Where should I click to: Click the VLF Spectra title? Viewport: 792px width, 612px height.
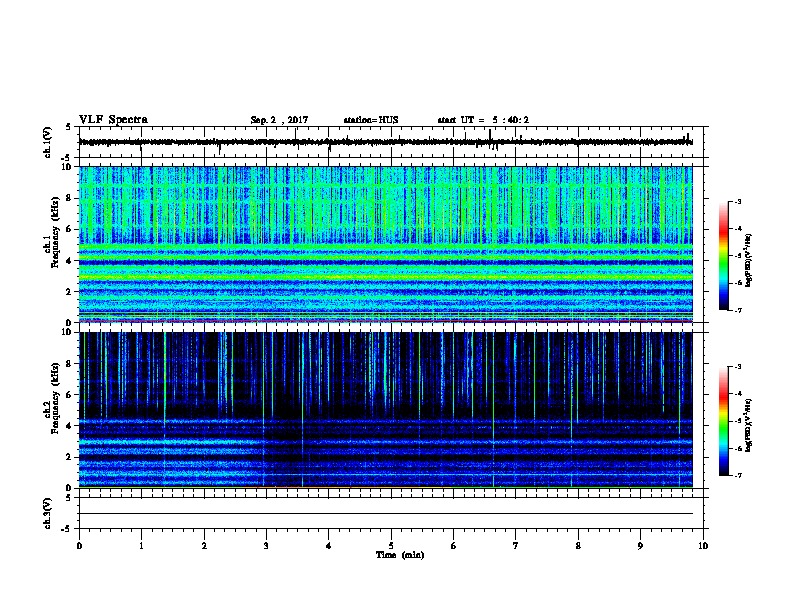coord(113,120)
